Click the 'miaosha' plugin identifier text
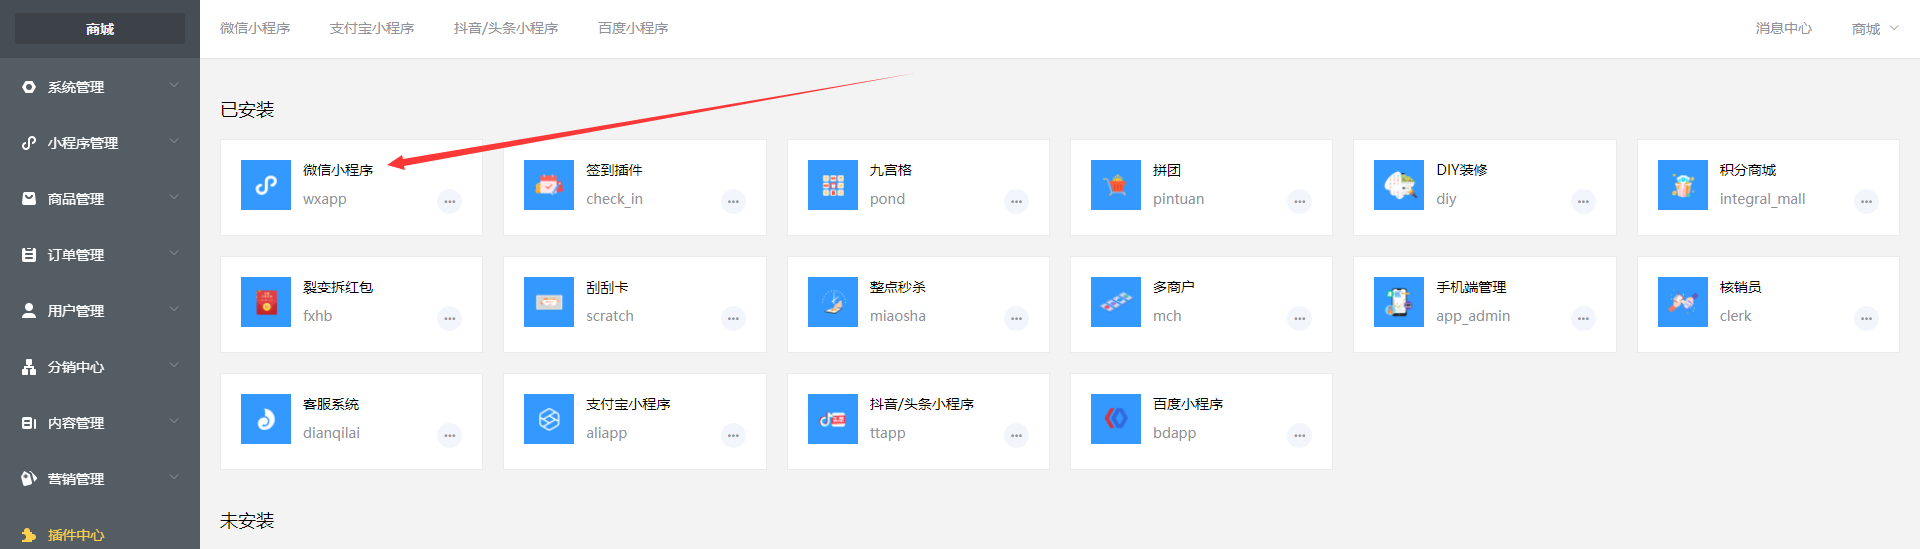This screenshot has height=549, width=1920. 898,316
